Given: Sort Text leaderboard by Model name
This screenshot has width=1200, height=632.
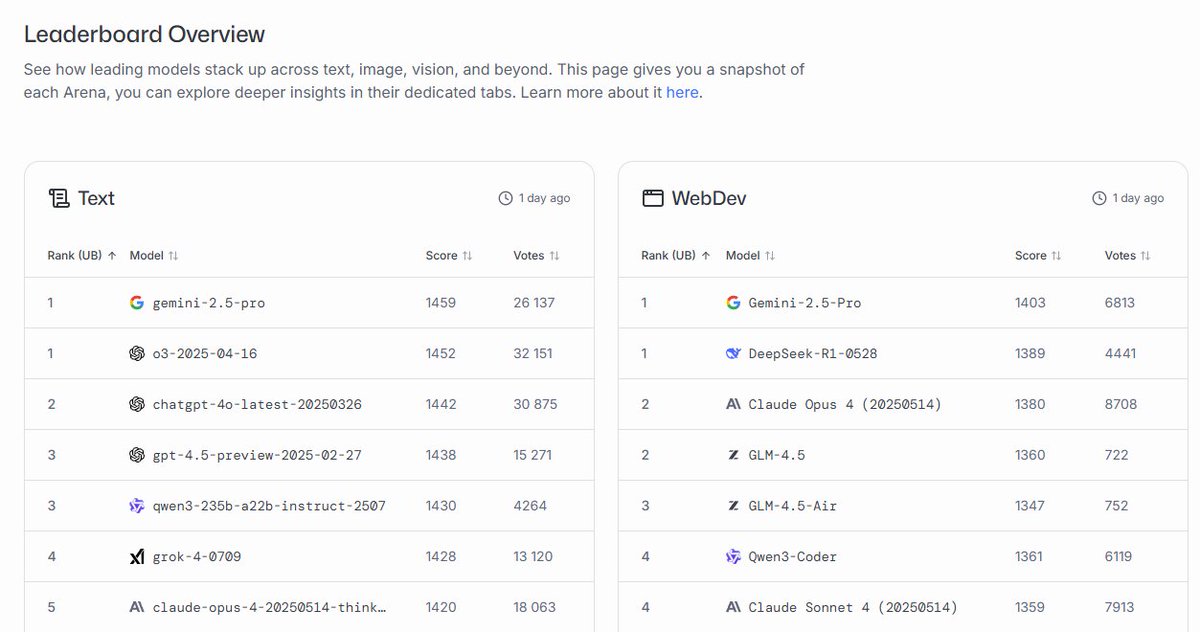Looking at the screenshot, I should tap(153, 256).
